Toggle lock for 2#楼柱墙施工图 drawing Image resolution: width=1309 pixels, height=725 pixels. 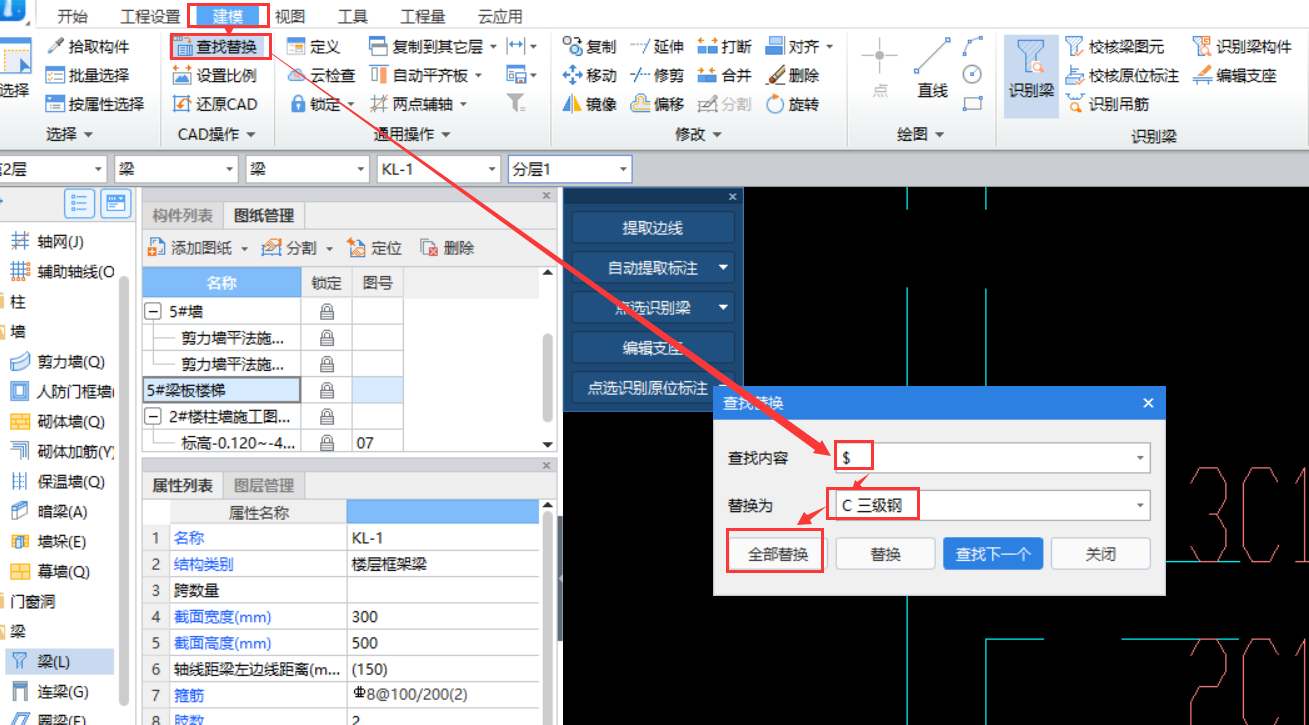coord(327,416)
